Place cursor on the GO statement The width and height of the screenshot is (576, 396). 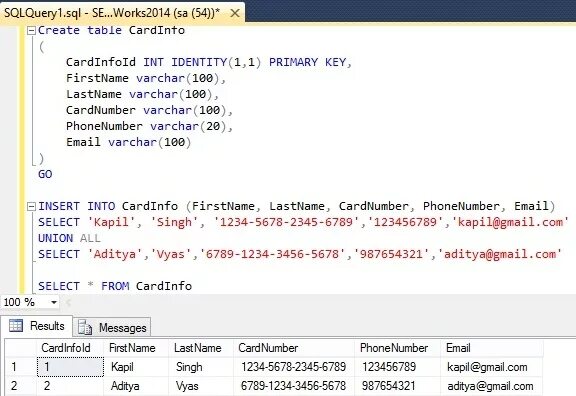45,174
